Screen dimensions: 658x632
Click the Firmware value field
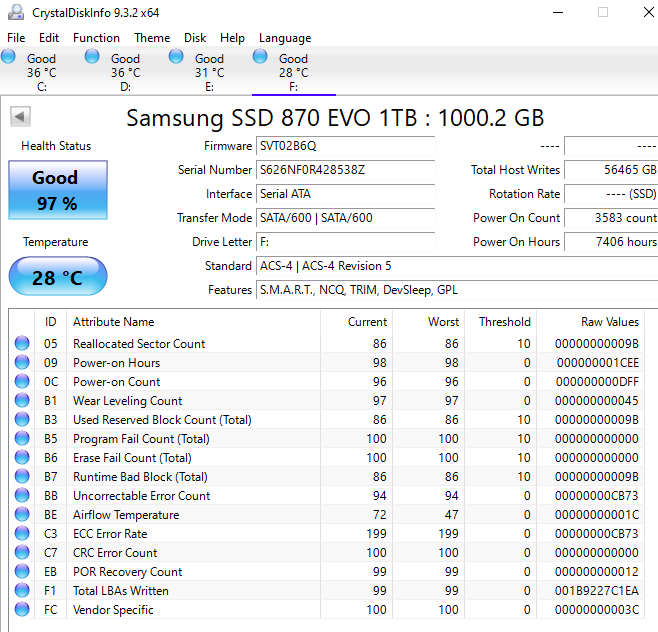(345, 146)
